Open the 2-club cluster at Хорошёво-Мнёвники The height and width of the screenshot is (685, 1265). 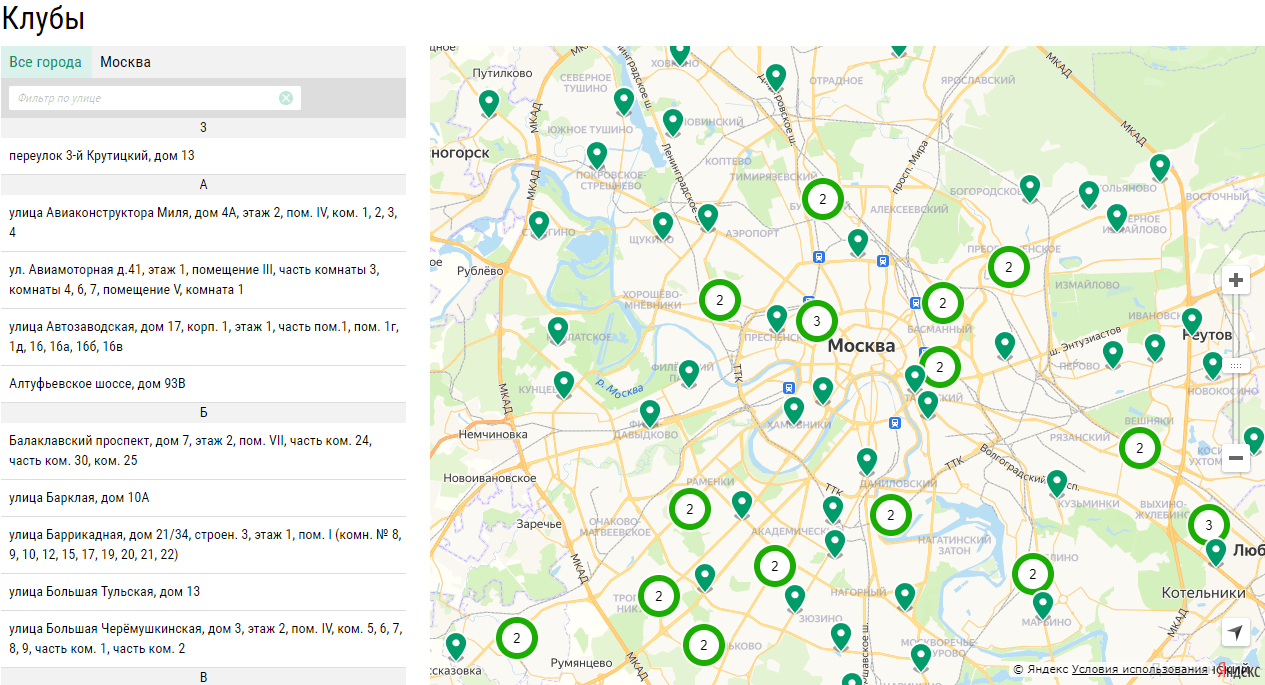pyautogui.click(x=718, y=299)
